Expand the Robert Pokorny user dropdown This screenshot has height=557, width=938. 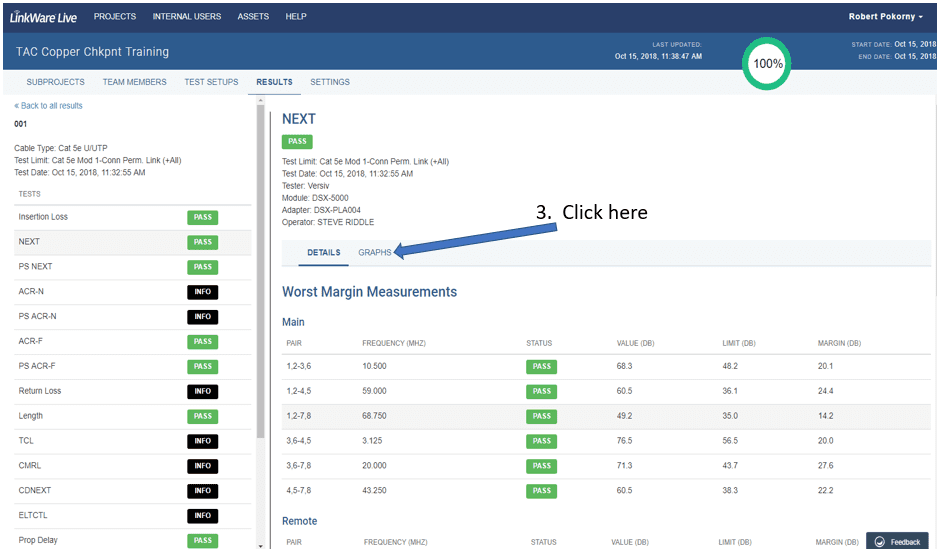887,17
